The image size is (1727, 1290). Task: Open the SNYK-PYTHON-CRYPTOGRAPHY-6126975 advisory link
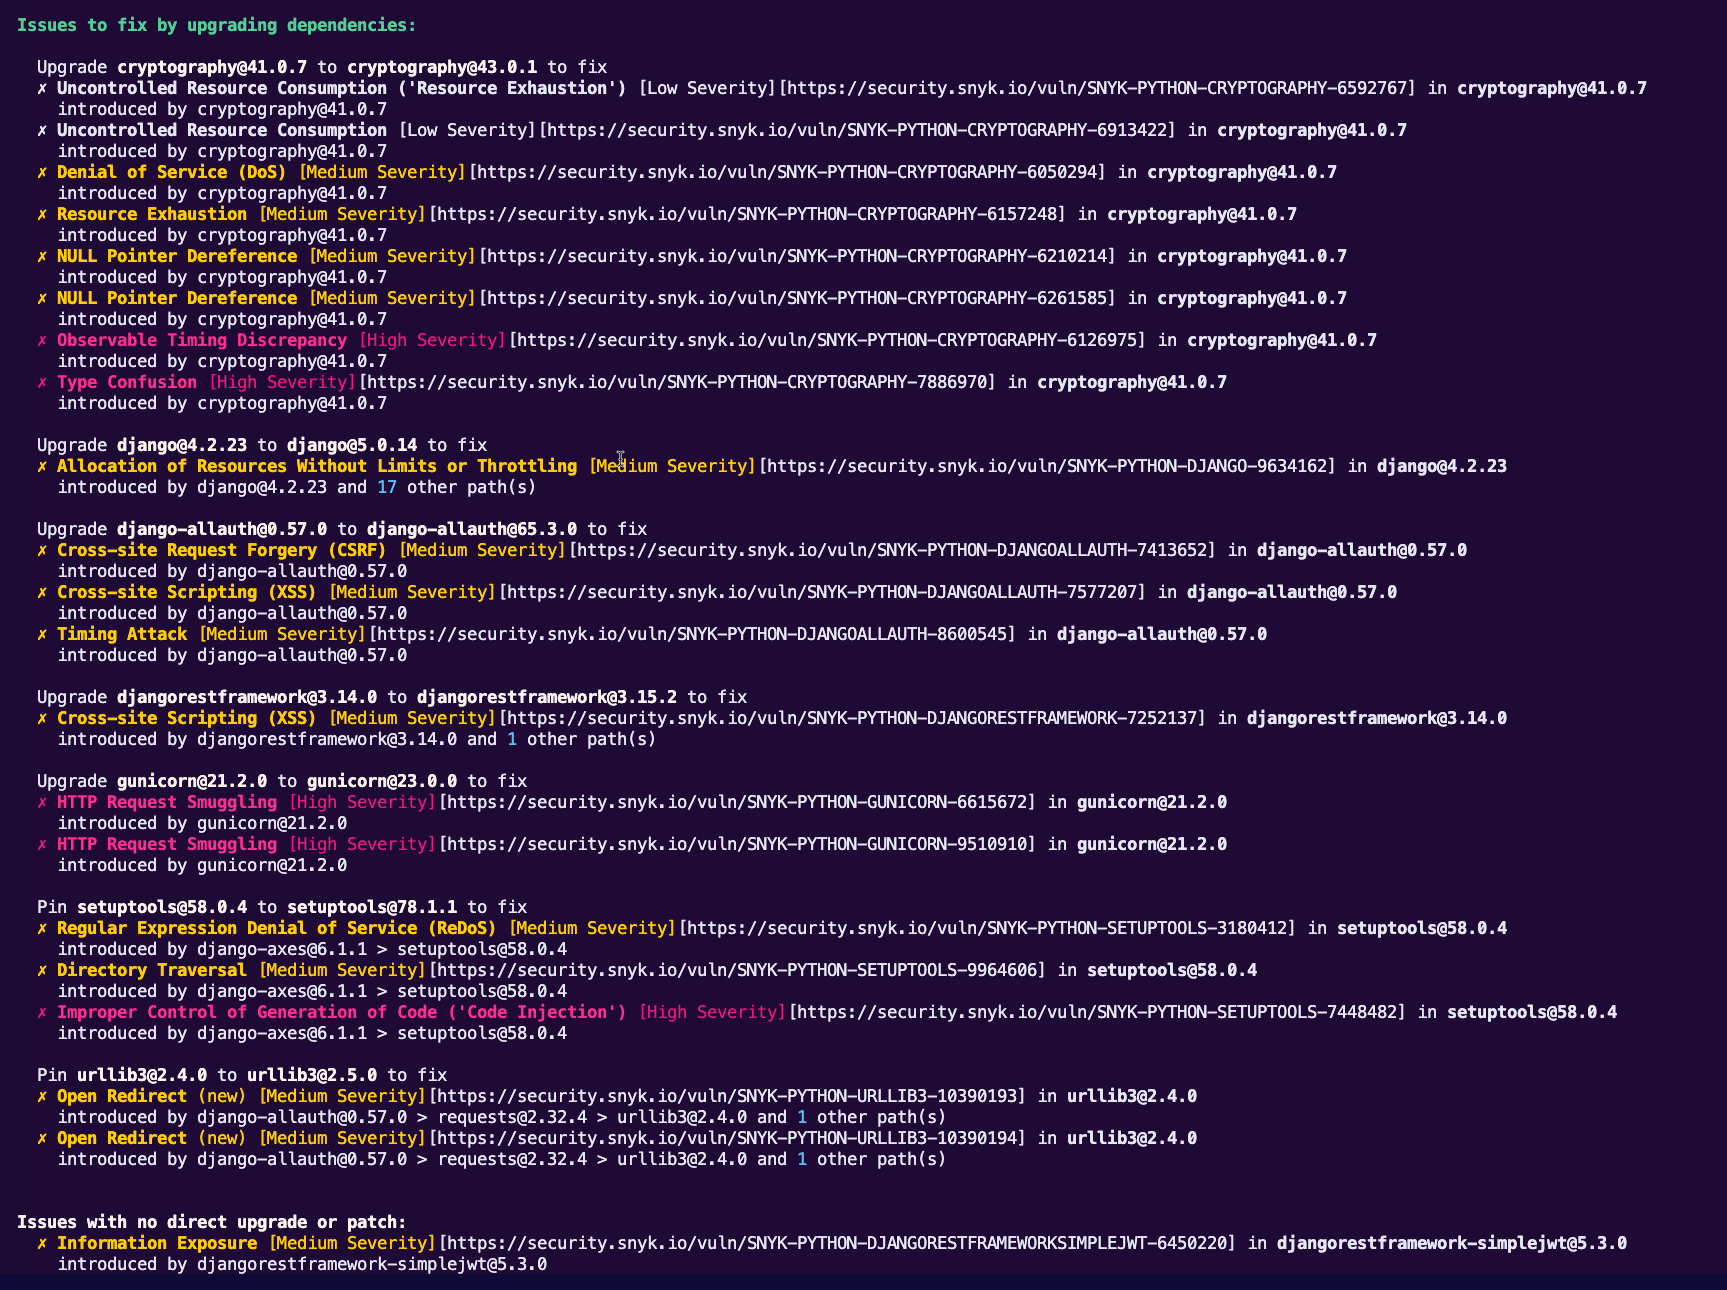(827, 340)
